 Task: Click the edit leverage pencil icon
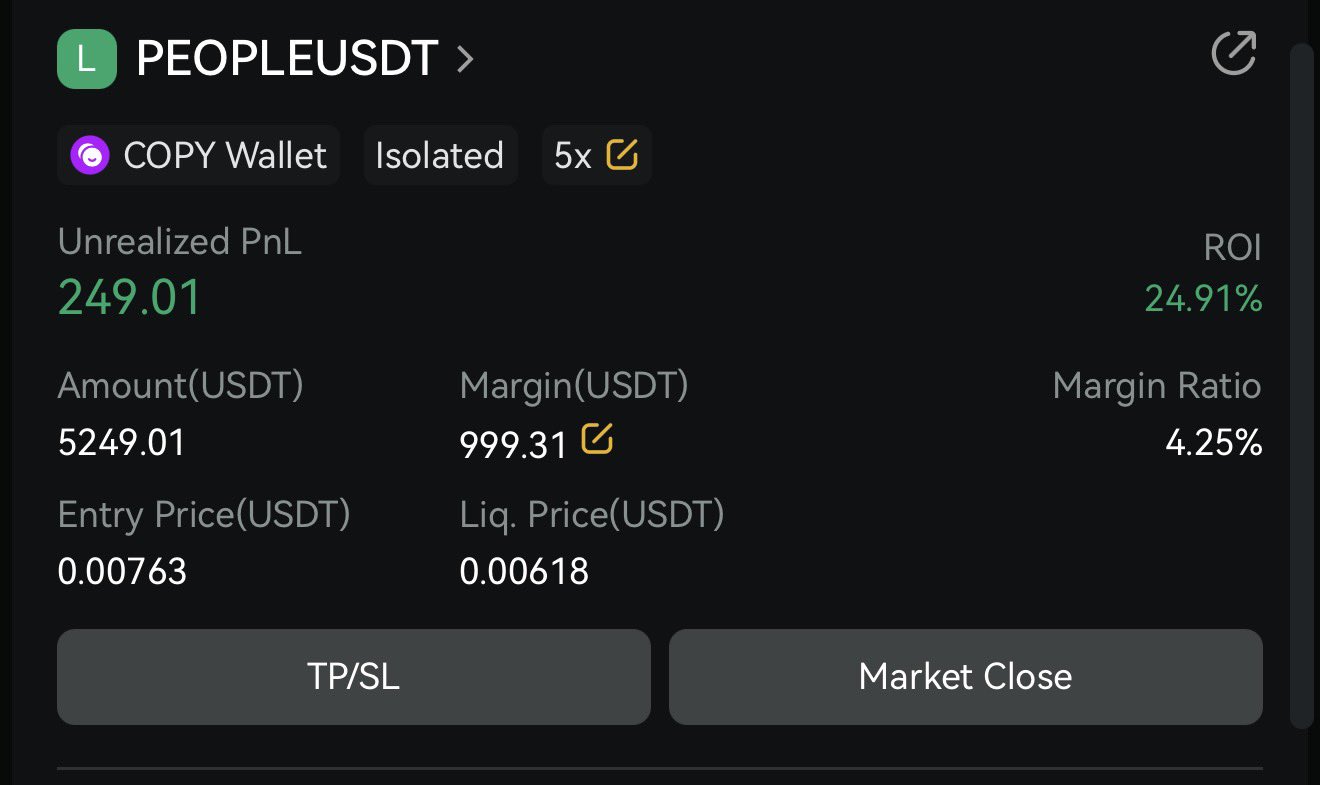[x=622, y=154]
